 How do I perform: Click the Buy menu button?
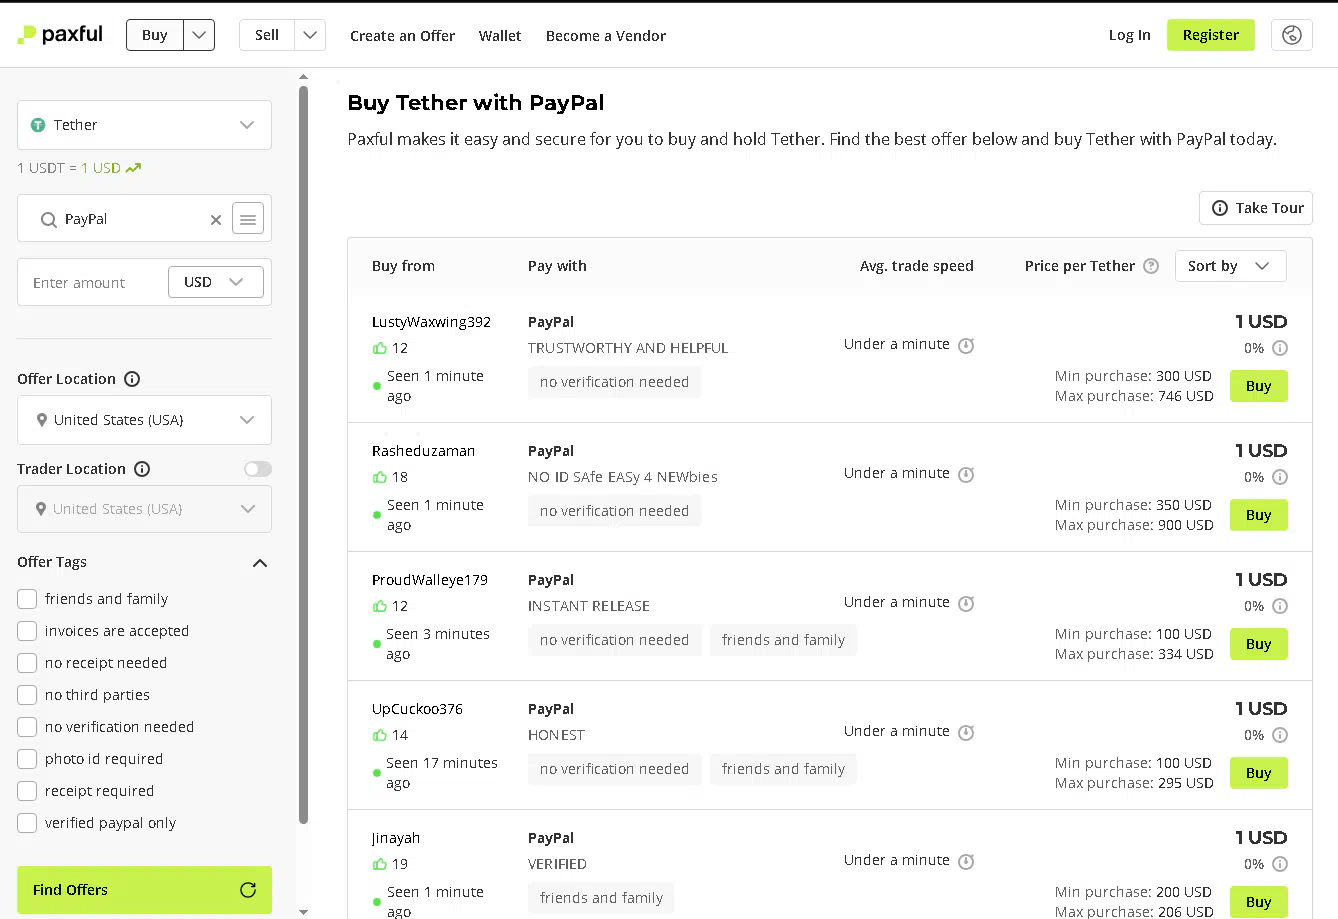coord(155,35)
